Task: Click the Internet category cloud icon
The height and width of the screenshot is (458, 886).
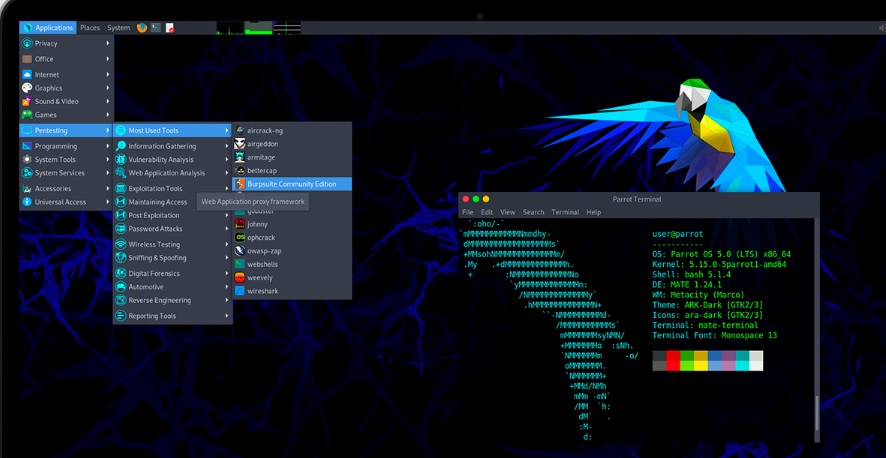Action: [x=27, y=75]
